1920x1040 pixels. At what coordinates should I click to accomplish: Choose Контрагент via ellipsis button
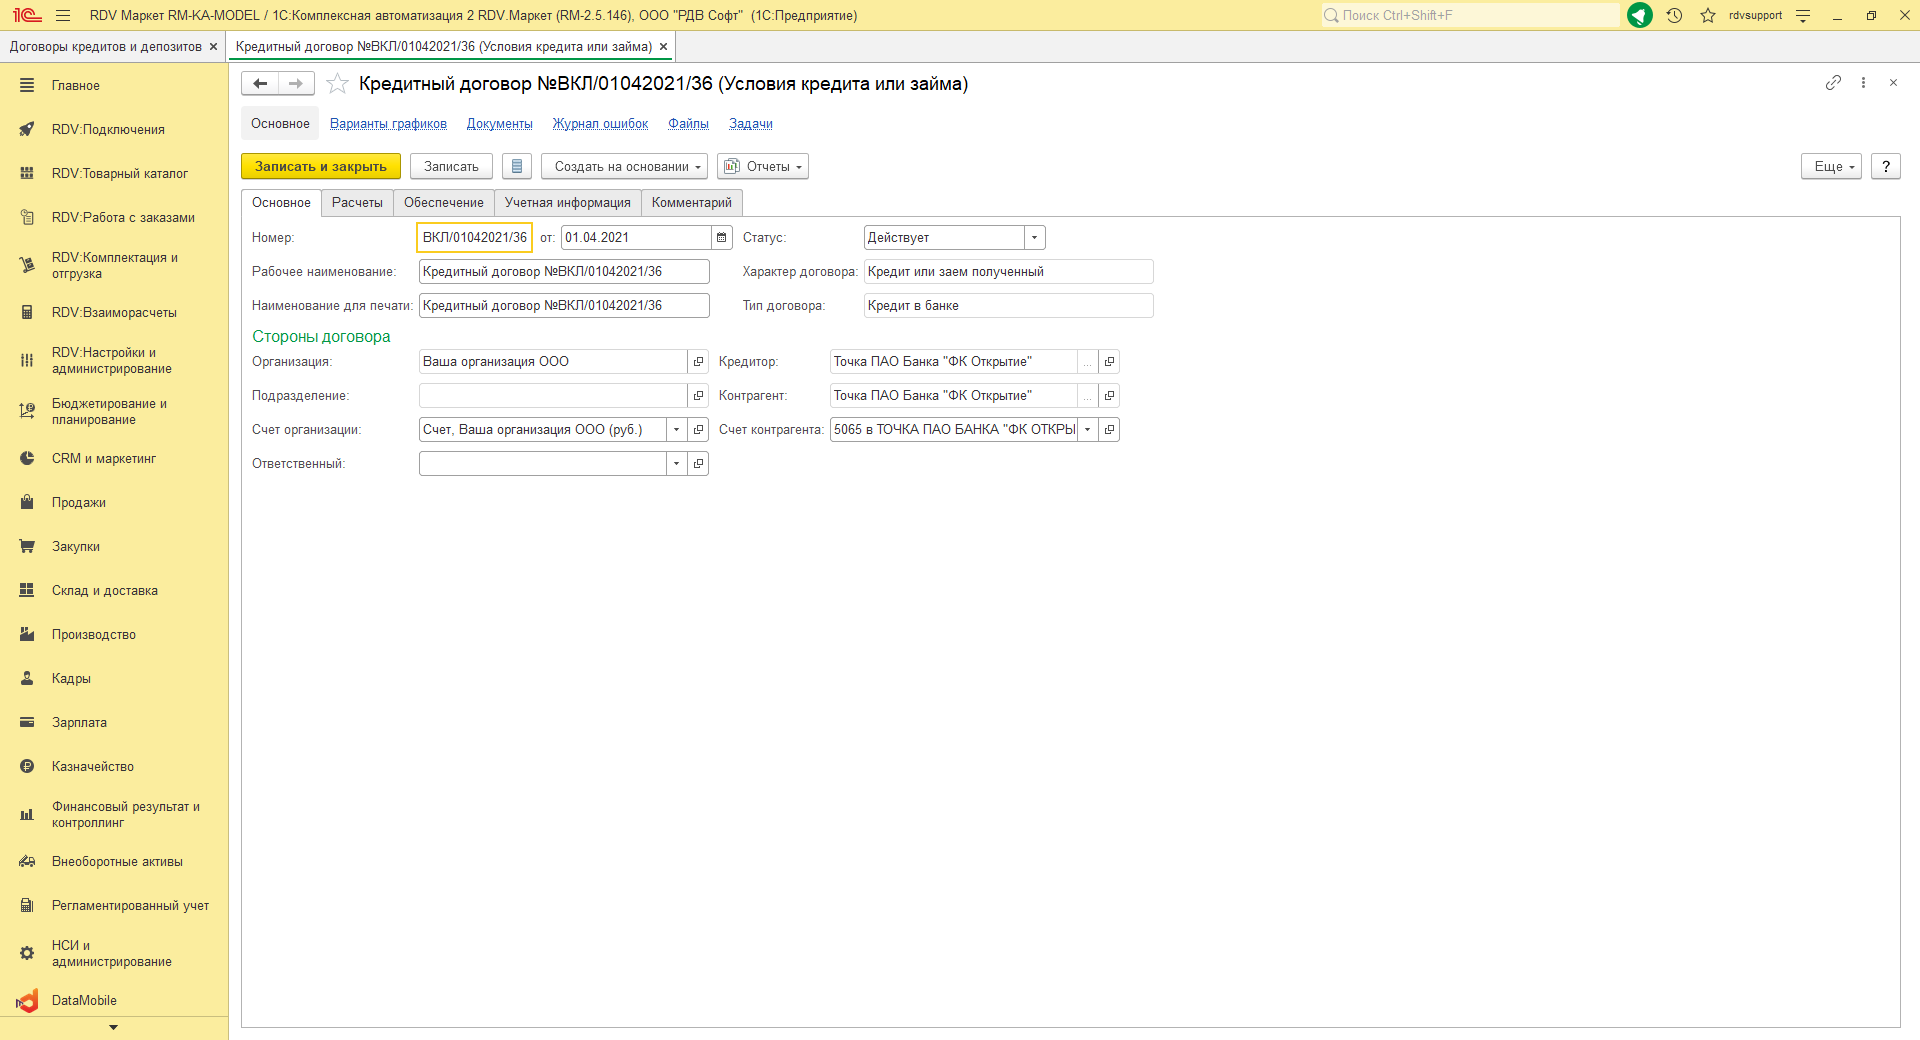click(1087, 395)
